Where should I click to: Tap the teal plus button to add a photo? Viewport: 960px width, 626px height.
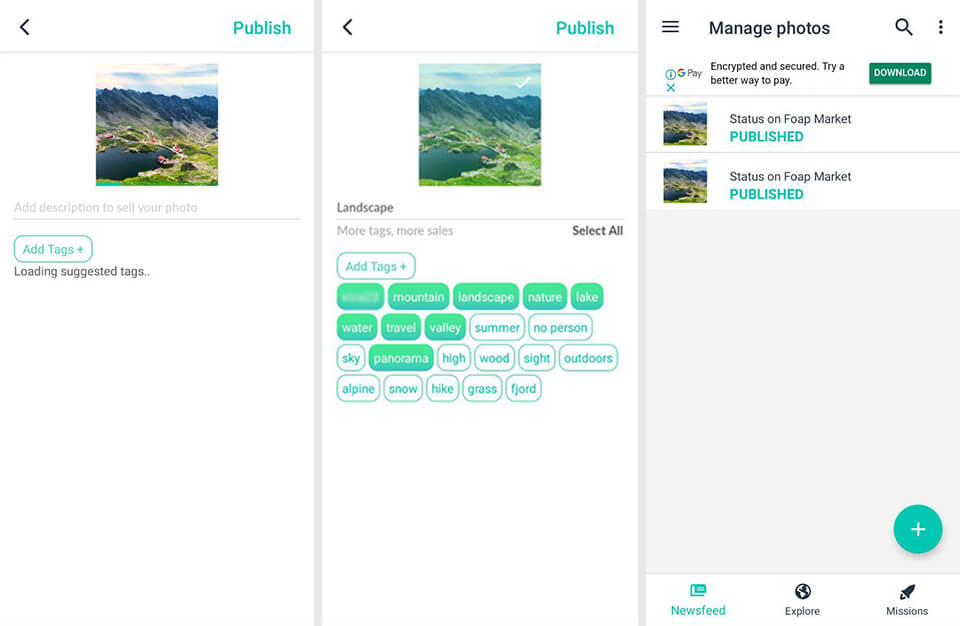[918, 529]
